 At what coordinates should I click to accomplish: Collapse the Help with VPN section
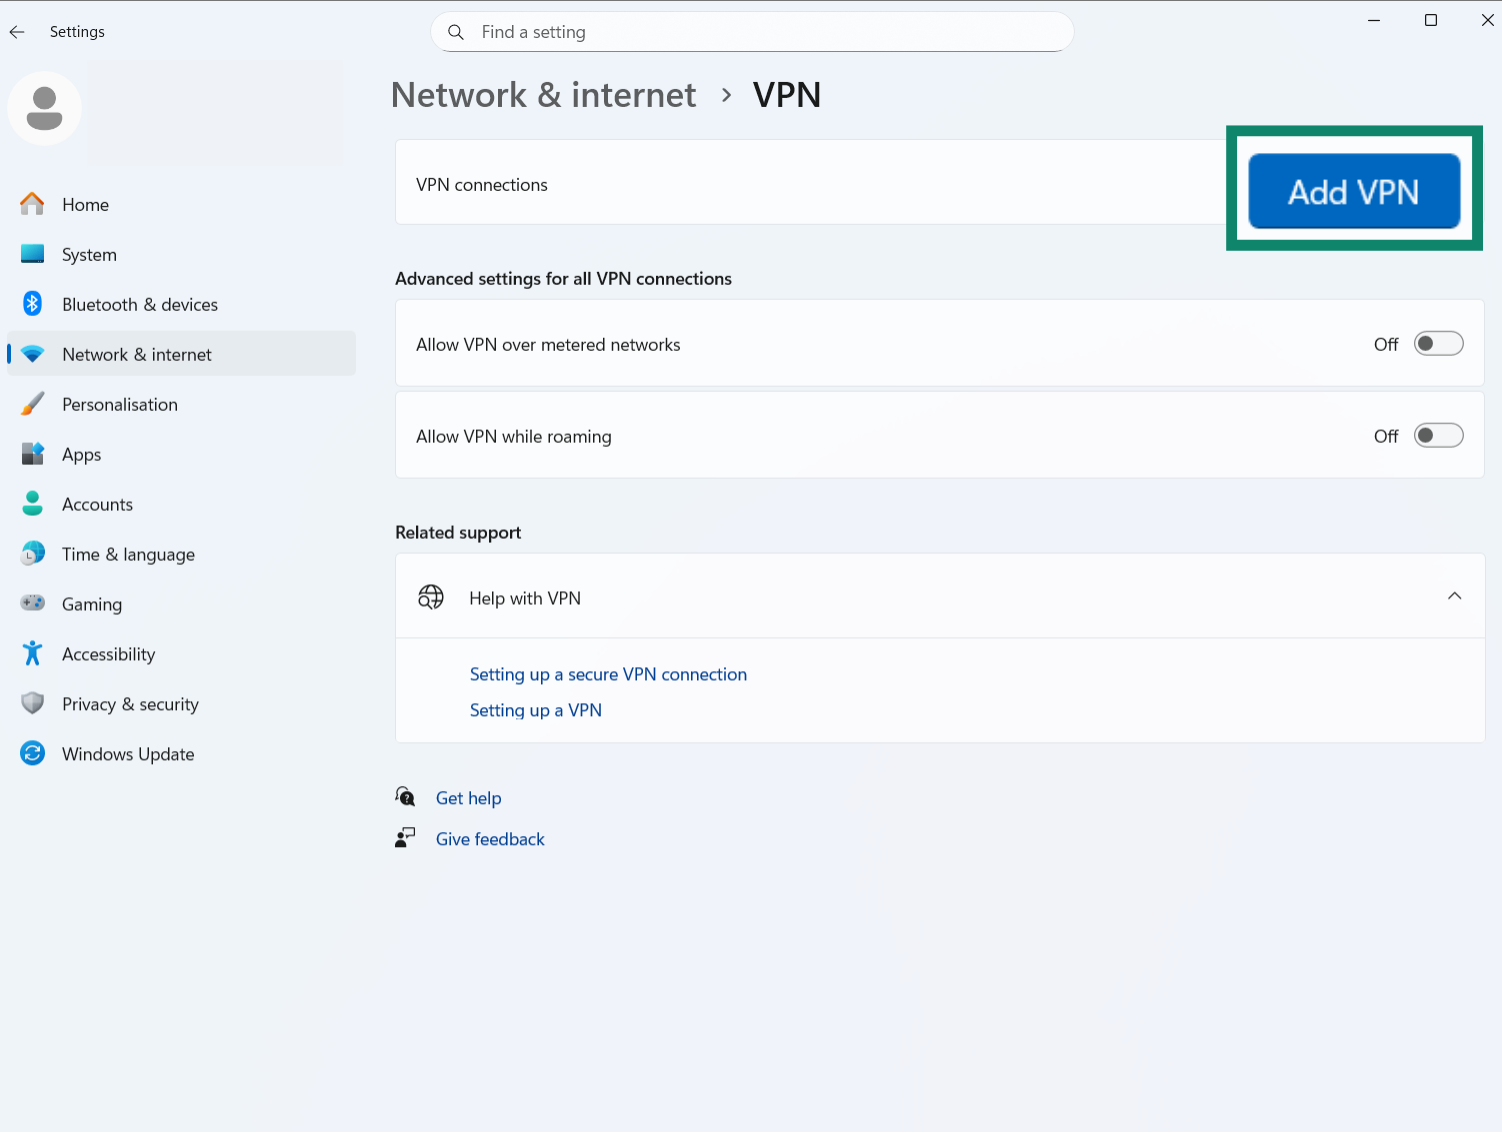(1455, 596)
